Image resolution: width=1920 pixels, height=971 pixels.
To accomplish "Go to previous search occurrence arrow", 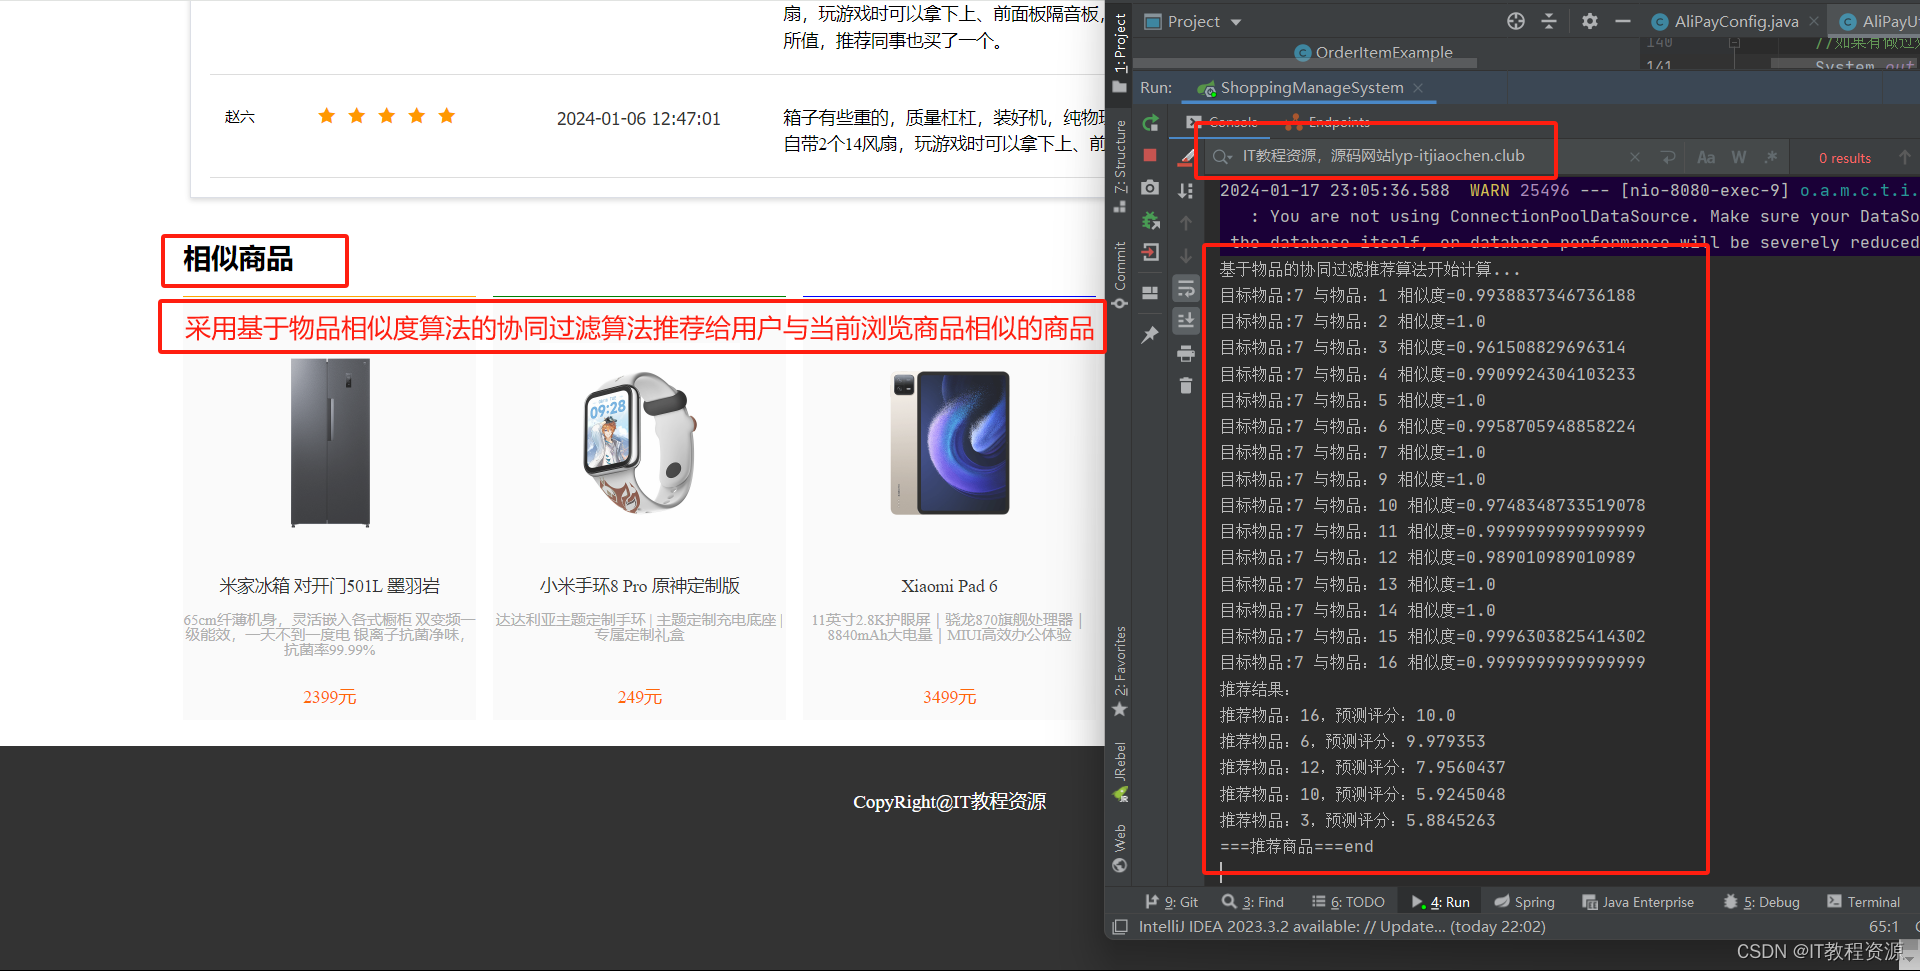I will click(x=1905, y=157).
